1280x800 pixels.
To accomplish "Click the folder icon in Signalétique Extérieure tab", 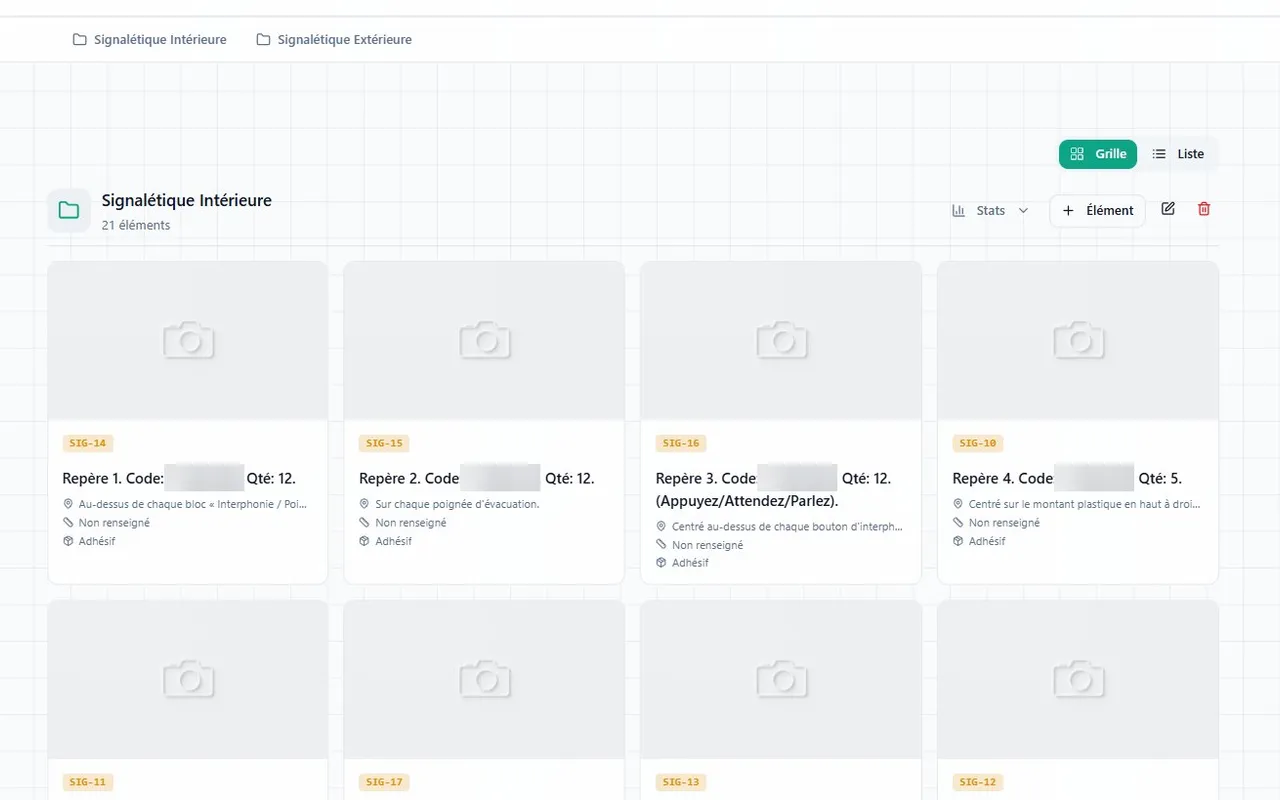I will [263, 40].
